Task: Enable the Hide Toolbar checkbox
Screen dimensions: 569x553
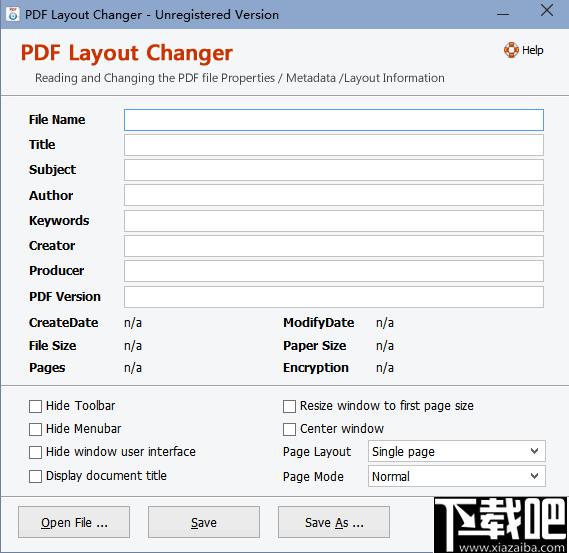Action: (35, 406)
